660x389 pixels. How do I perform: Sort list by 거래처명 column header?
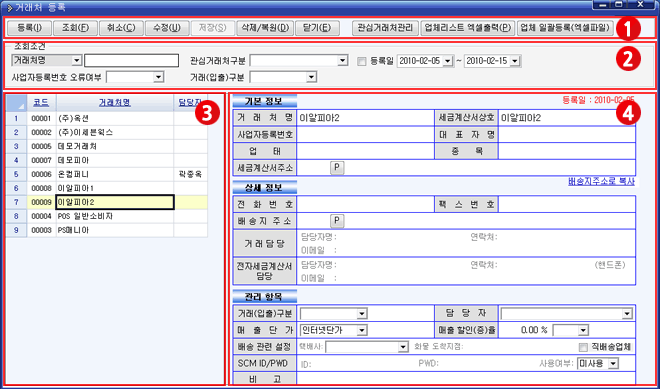pyautogui.click(x=114, y=102)
